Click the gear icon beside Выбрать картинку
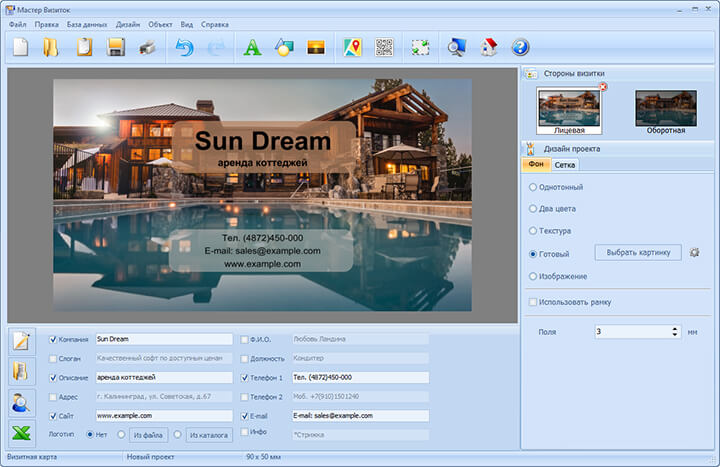This screenshot has height=467, width=720. pos(694,252)
